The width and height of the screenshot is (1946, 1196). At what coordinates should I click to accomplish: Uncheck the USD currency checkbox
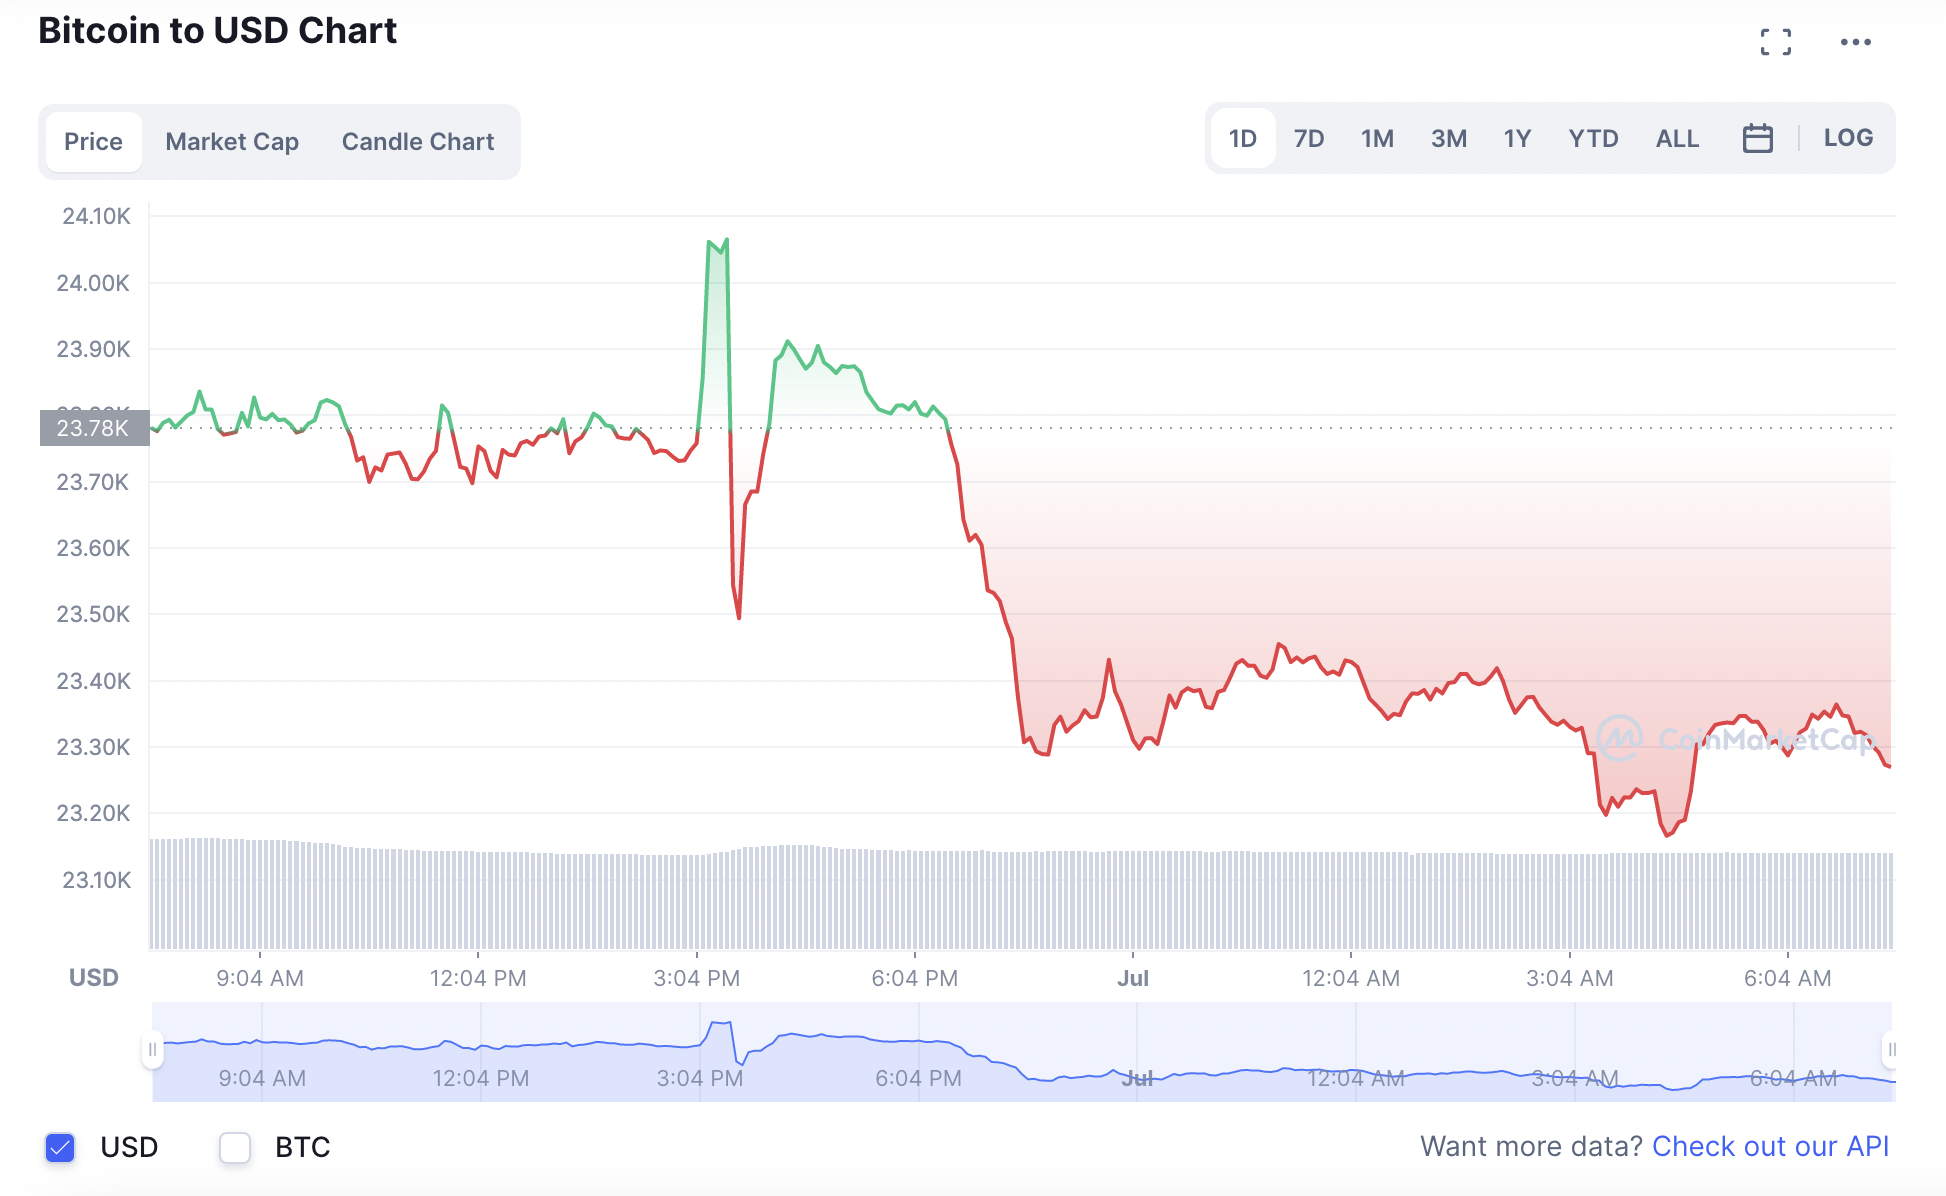pyautogui.click(x=61, y=1147)
